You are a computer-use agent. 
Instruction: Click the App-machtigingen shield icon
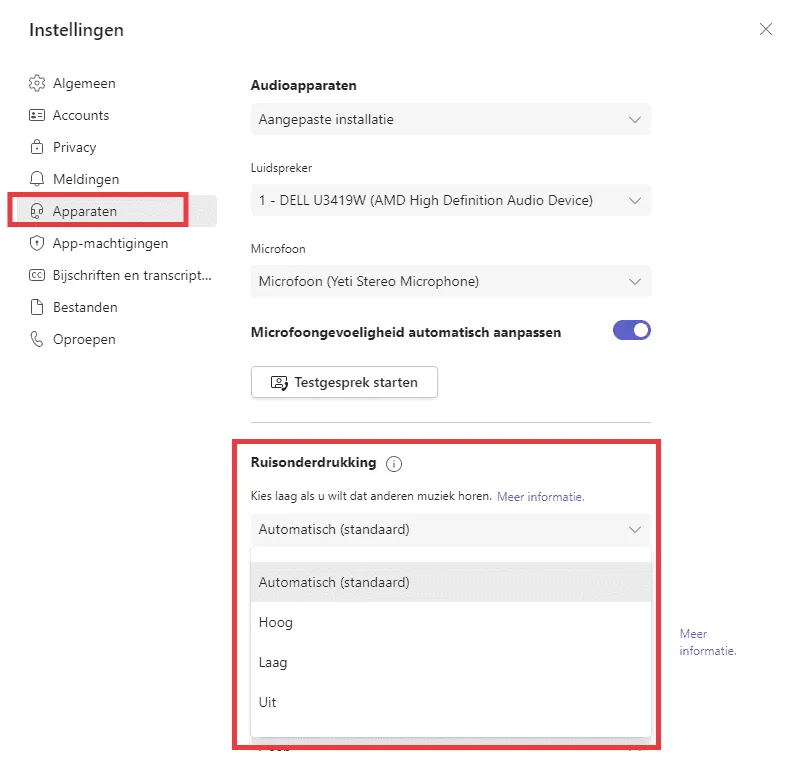[x=37, y=243]
